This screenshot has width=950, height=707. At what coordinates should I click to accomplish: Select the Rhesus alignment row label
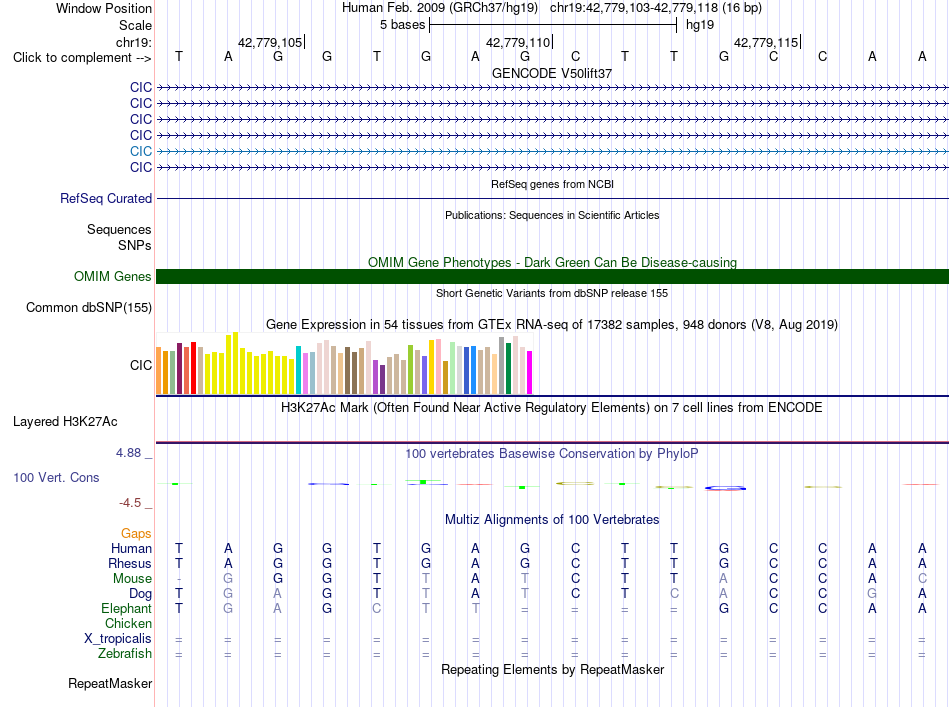(130, 563)
